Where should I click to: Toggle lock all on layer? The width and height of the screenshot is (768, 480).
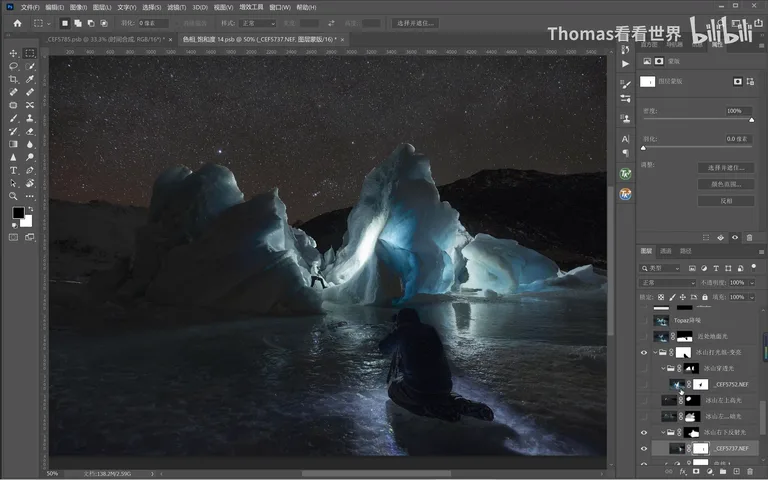point(705,297)
